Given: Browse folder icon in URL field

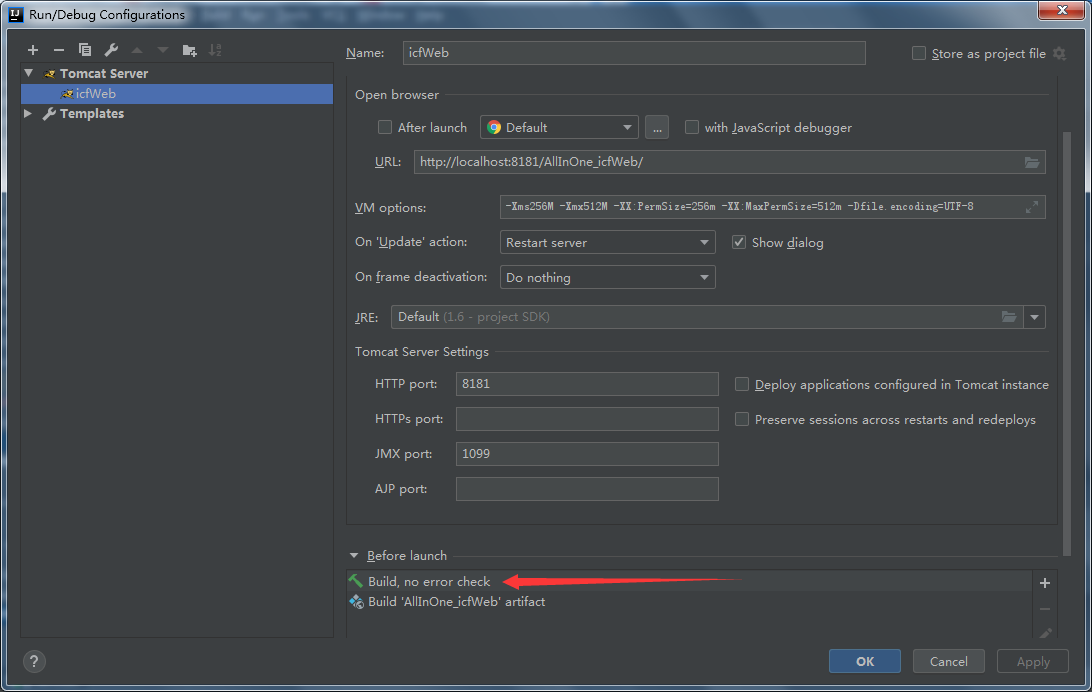Looking at the screenshot, I should pos(1031,162).
